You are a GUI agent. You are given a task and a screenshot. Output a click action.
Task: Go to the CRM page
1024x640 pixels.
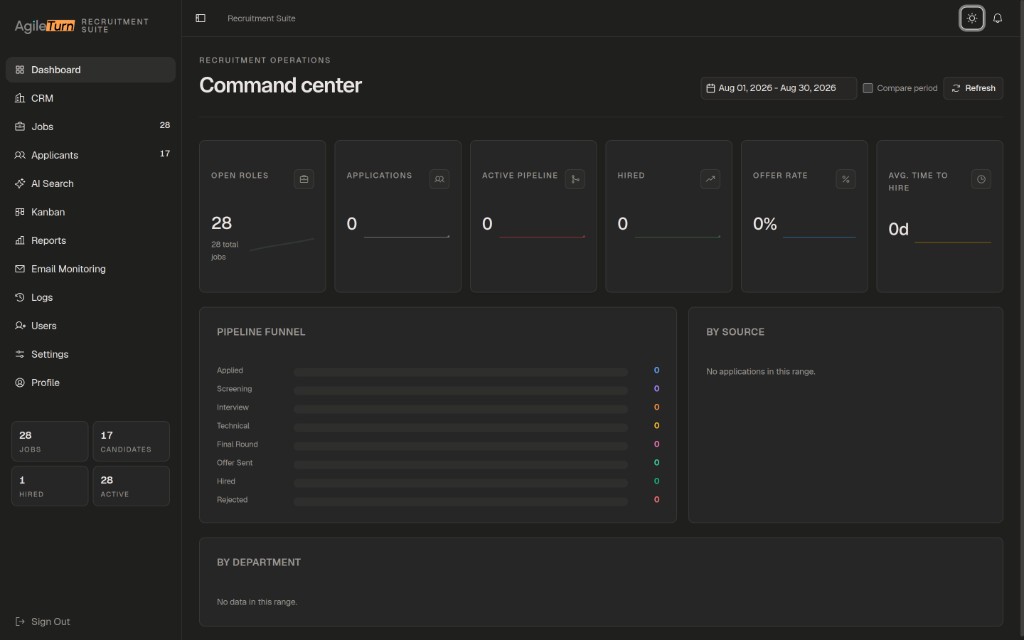tap(91, 98)
